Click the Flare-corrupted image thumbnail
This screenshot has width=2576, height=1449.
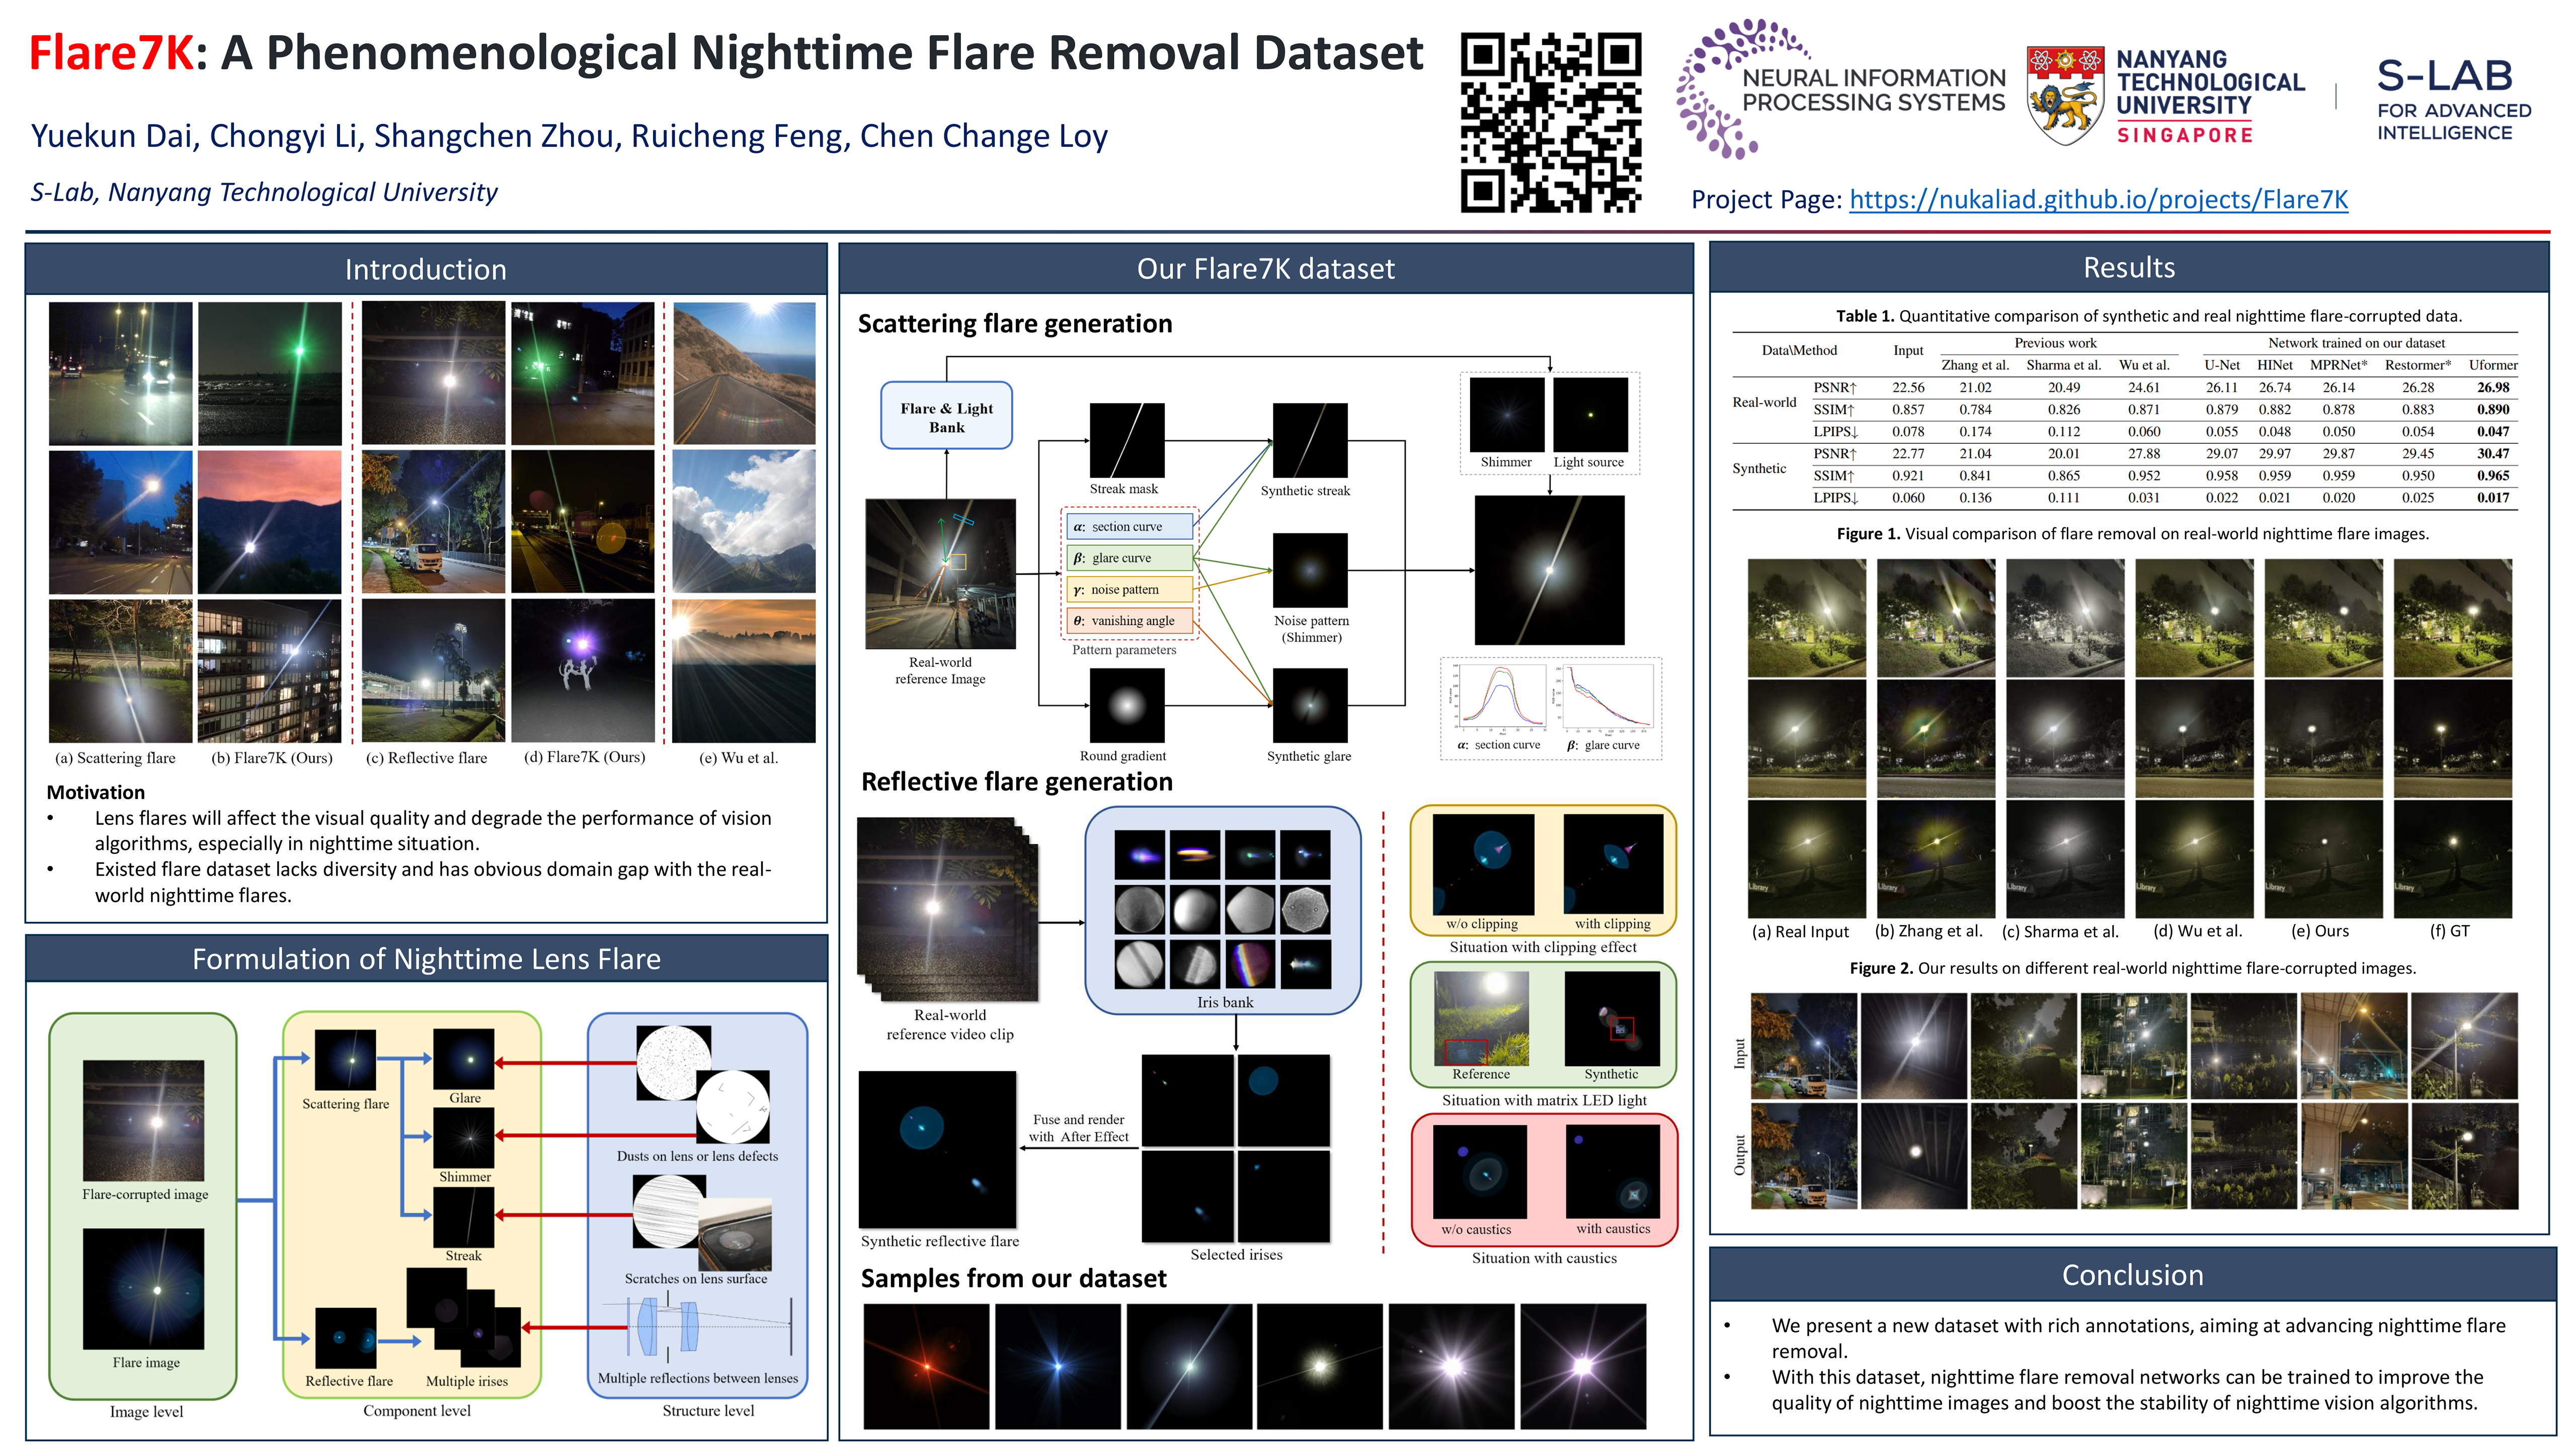coord(143,1120)
